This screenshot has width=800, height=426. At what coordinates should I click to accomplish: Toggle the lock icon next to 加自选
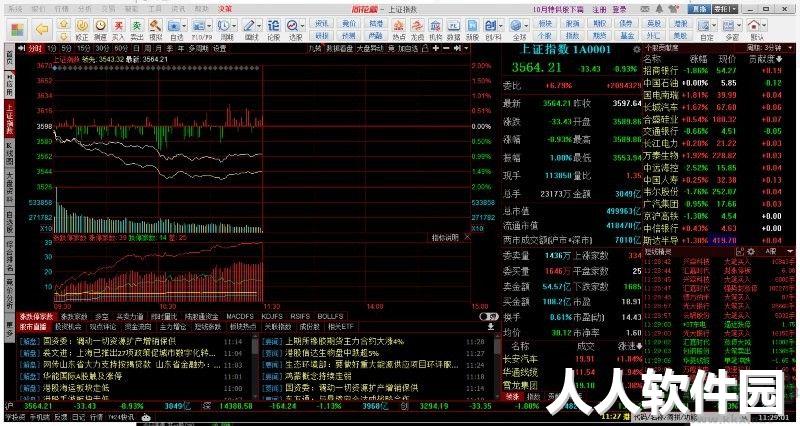click(x=425, y=48)
